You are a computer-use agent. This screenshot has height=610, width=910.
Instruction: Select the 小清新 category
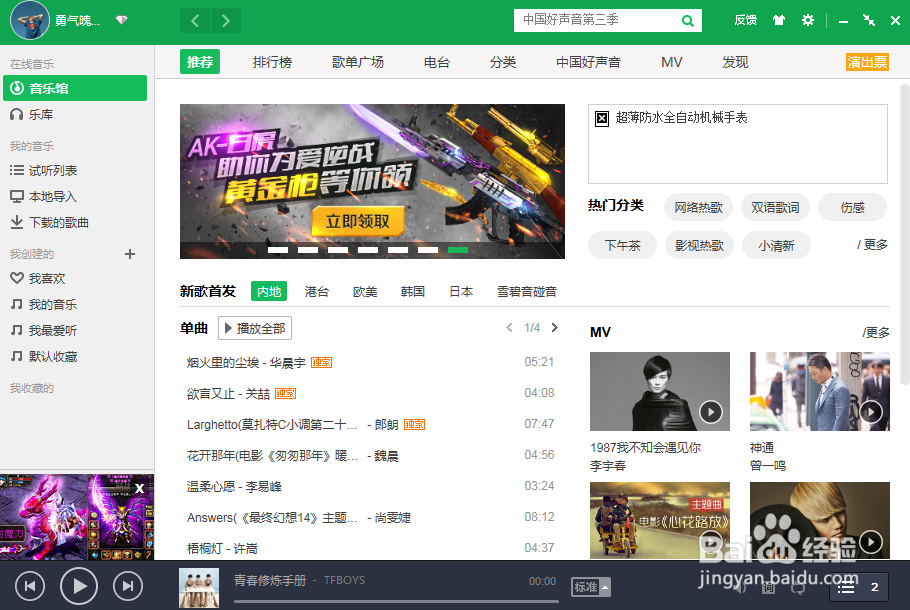[x=776, y=246]
